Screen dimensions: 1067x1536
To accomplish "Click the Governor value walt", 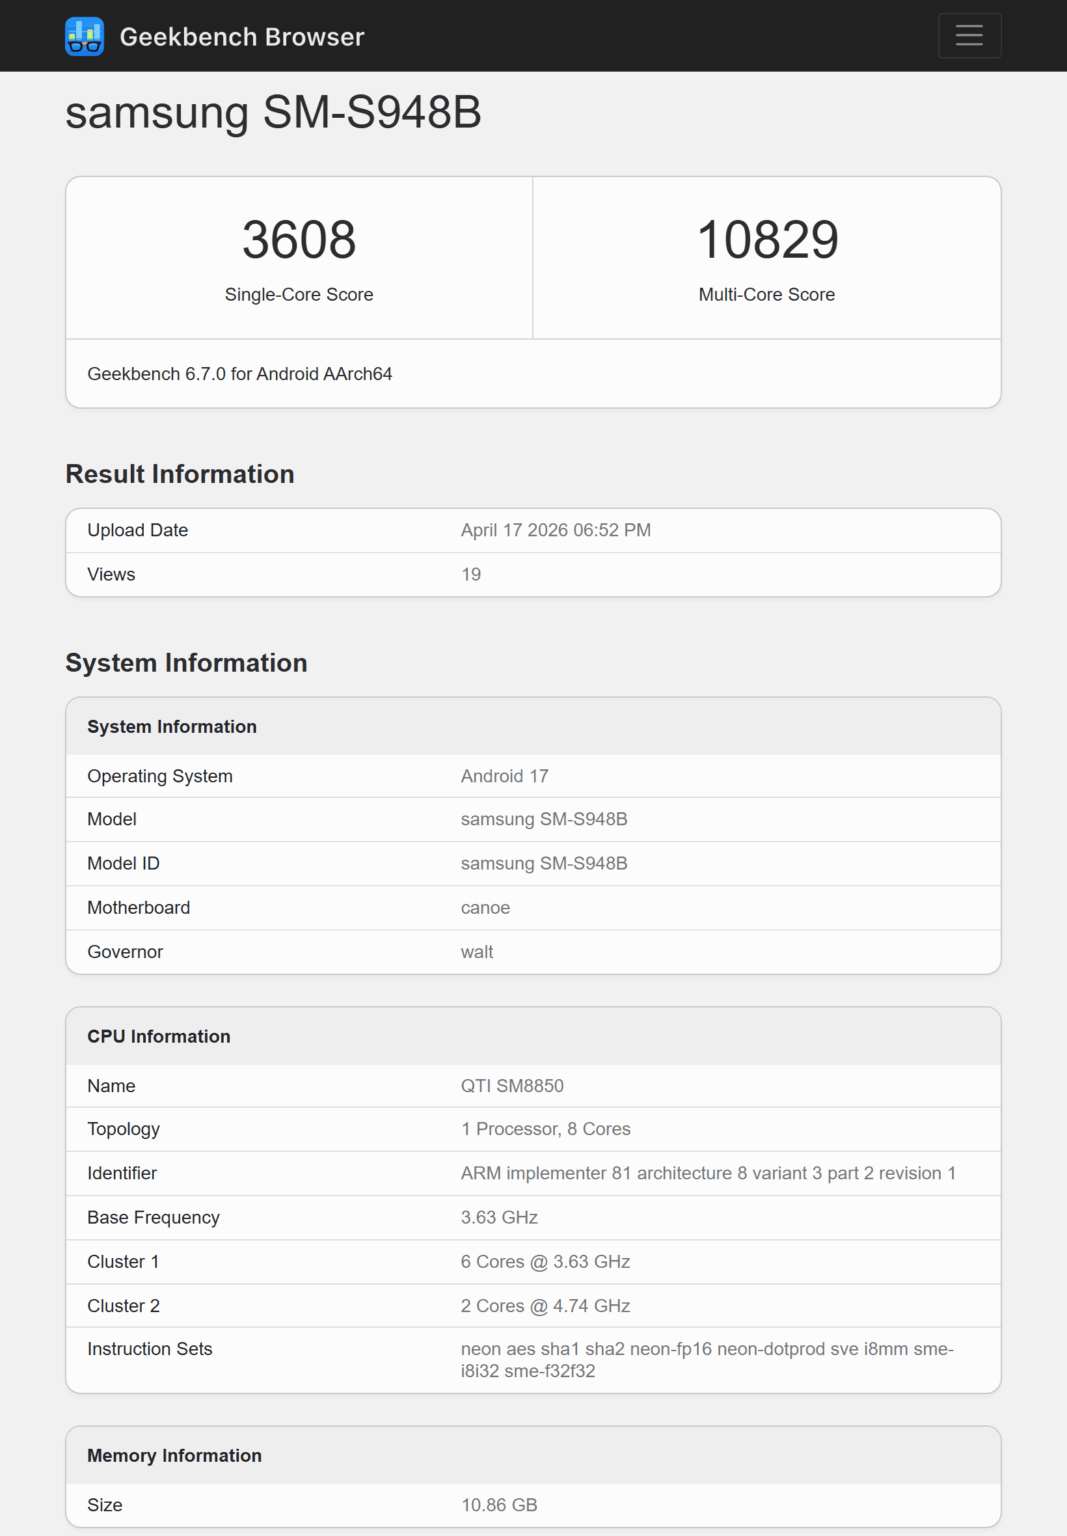I will click(x=477, y=952).
